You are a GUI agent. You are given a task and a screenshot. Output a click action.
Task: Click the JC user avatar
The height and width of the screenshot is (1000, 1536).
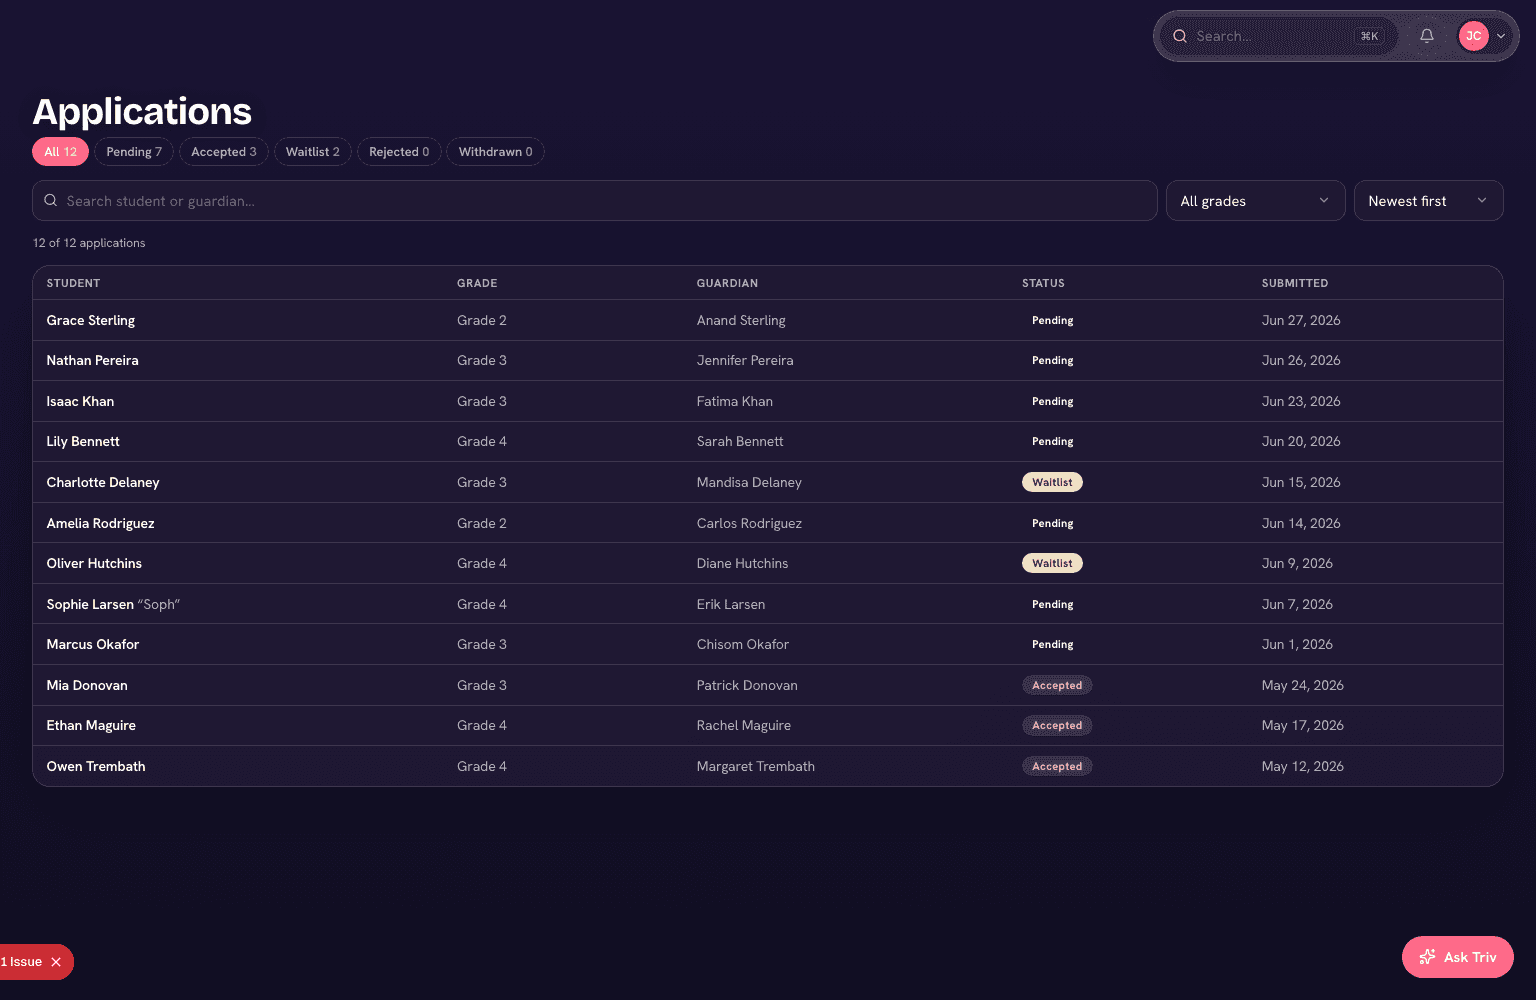pos(1473,36)
